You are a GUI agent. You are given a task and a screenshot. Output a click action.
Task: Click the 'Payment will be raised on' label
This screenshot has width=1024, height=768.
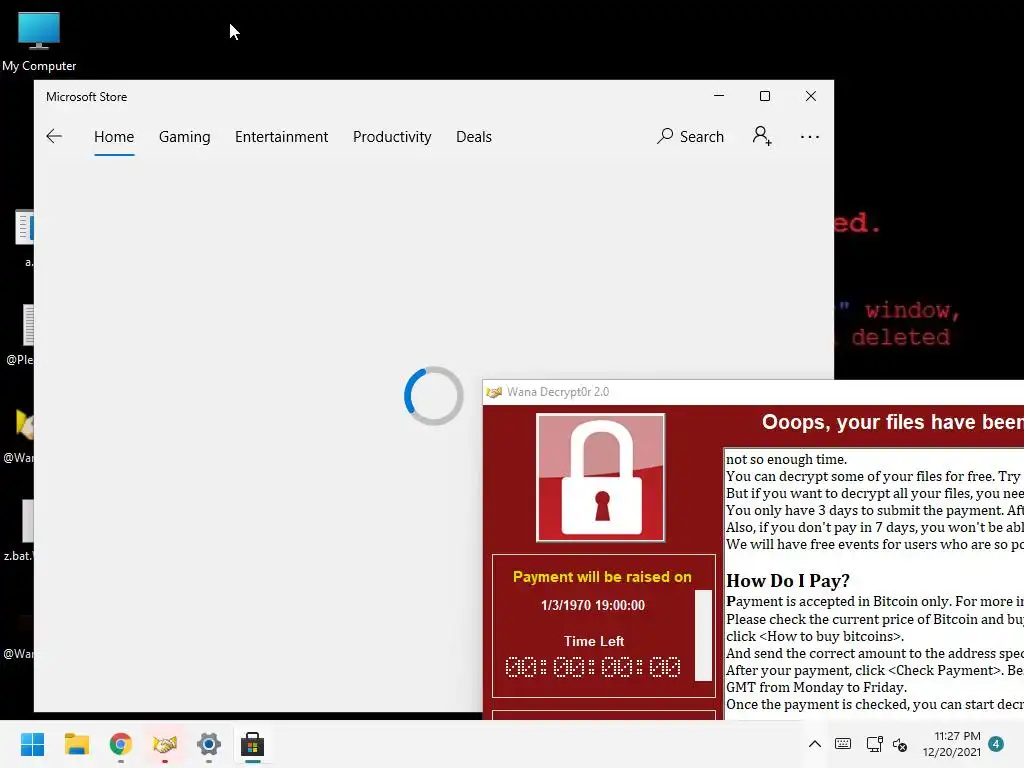pos(602,577)
